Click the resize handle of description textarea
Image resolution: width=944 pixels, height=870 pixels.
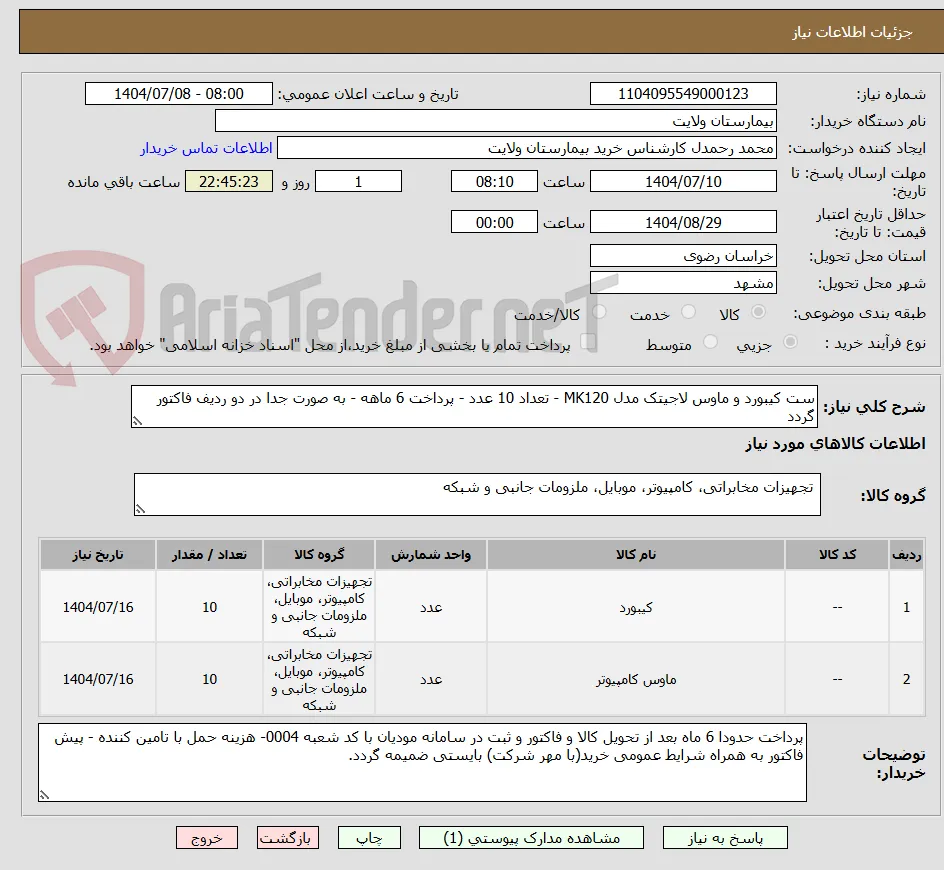137,421
